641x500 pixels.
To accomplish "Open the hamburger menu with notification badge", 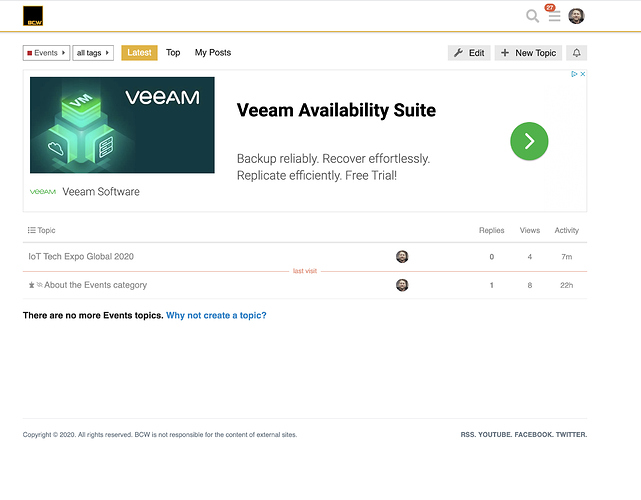I will pos(554,16).
